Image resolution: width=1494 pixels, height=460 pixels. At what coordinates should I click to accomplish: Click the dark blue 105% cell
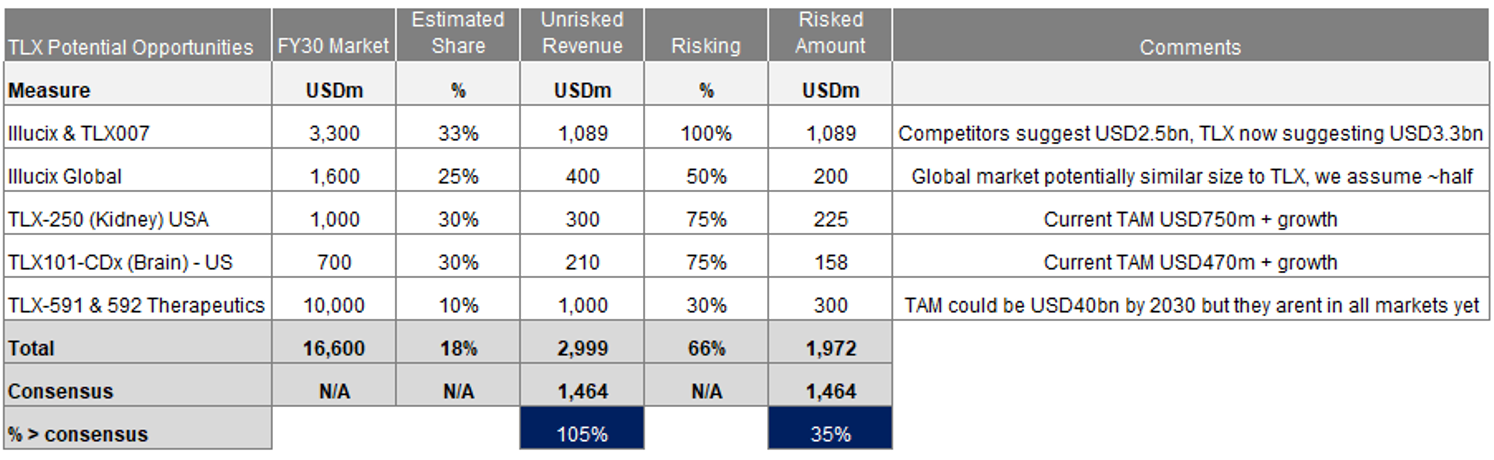click(582, 434)
